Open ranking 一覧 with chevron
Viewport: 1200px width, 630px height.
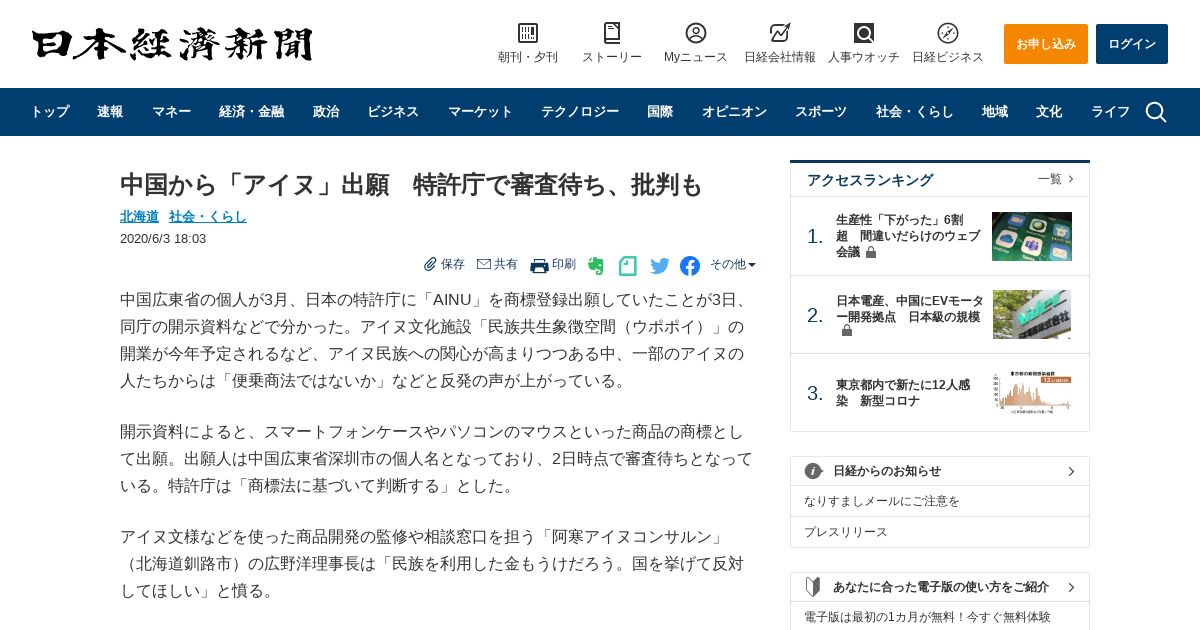pos(1056,179)
